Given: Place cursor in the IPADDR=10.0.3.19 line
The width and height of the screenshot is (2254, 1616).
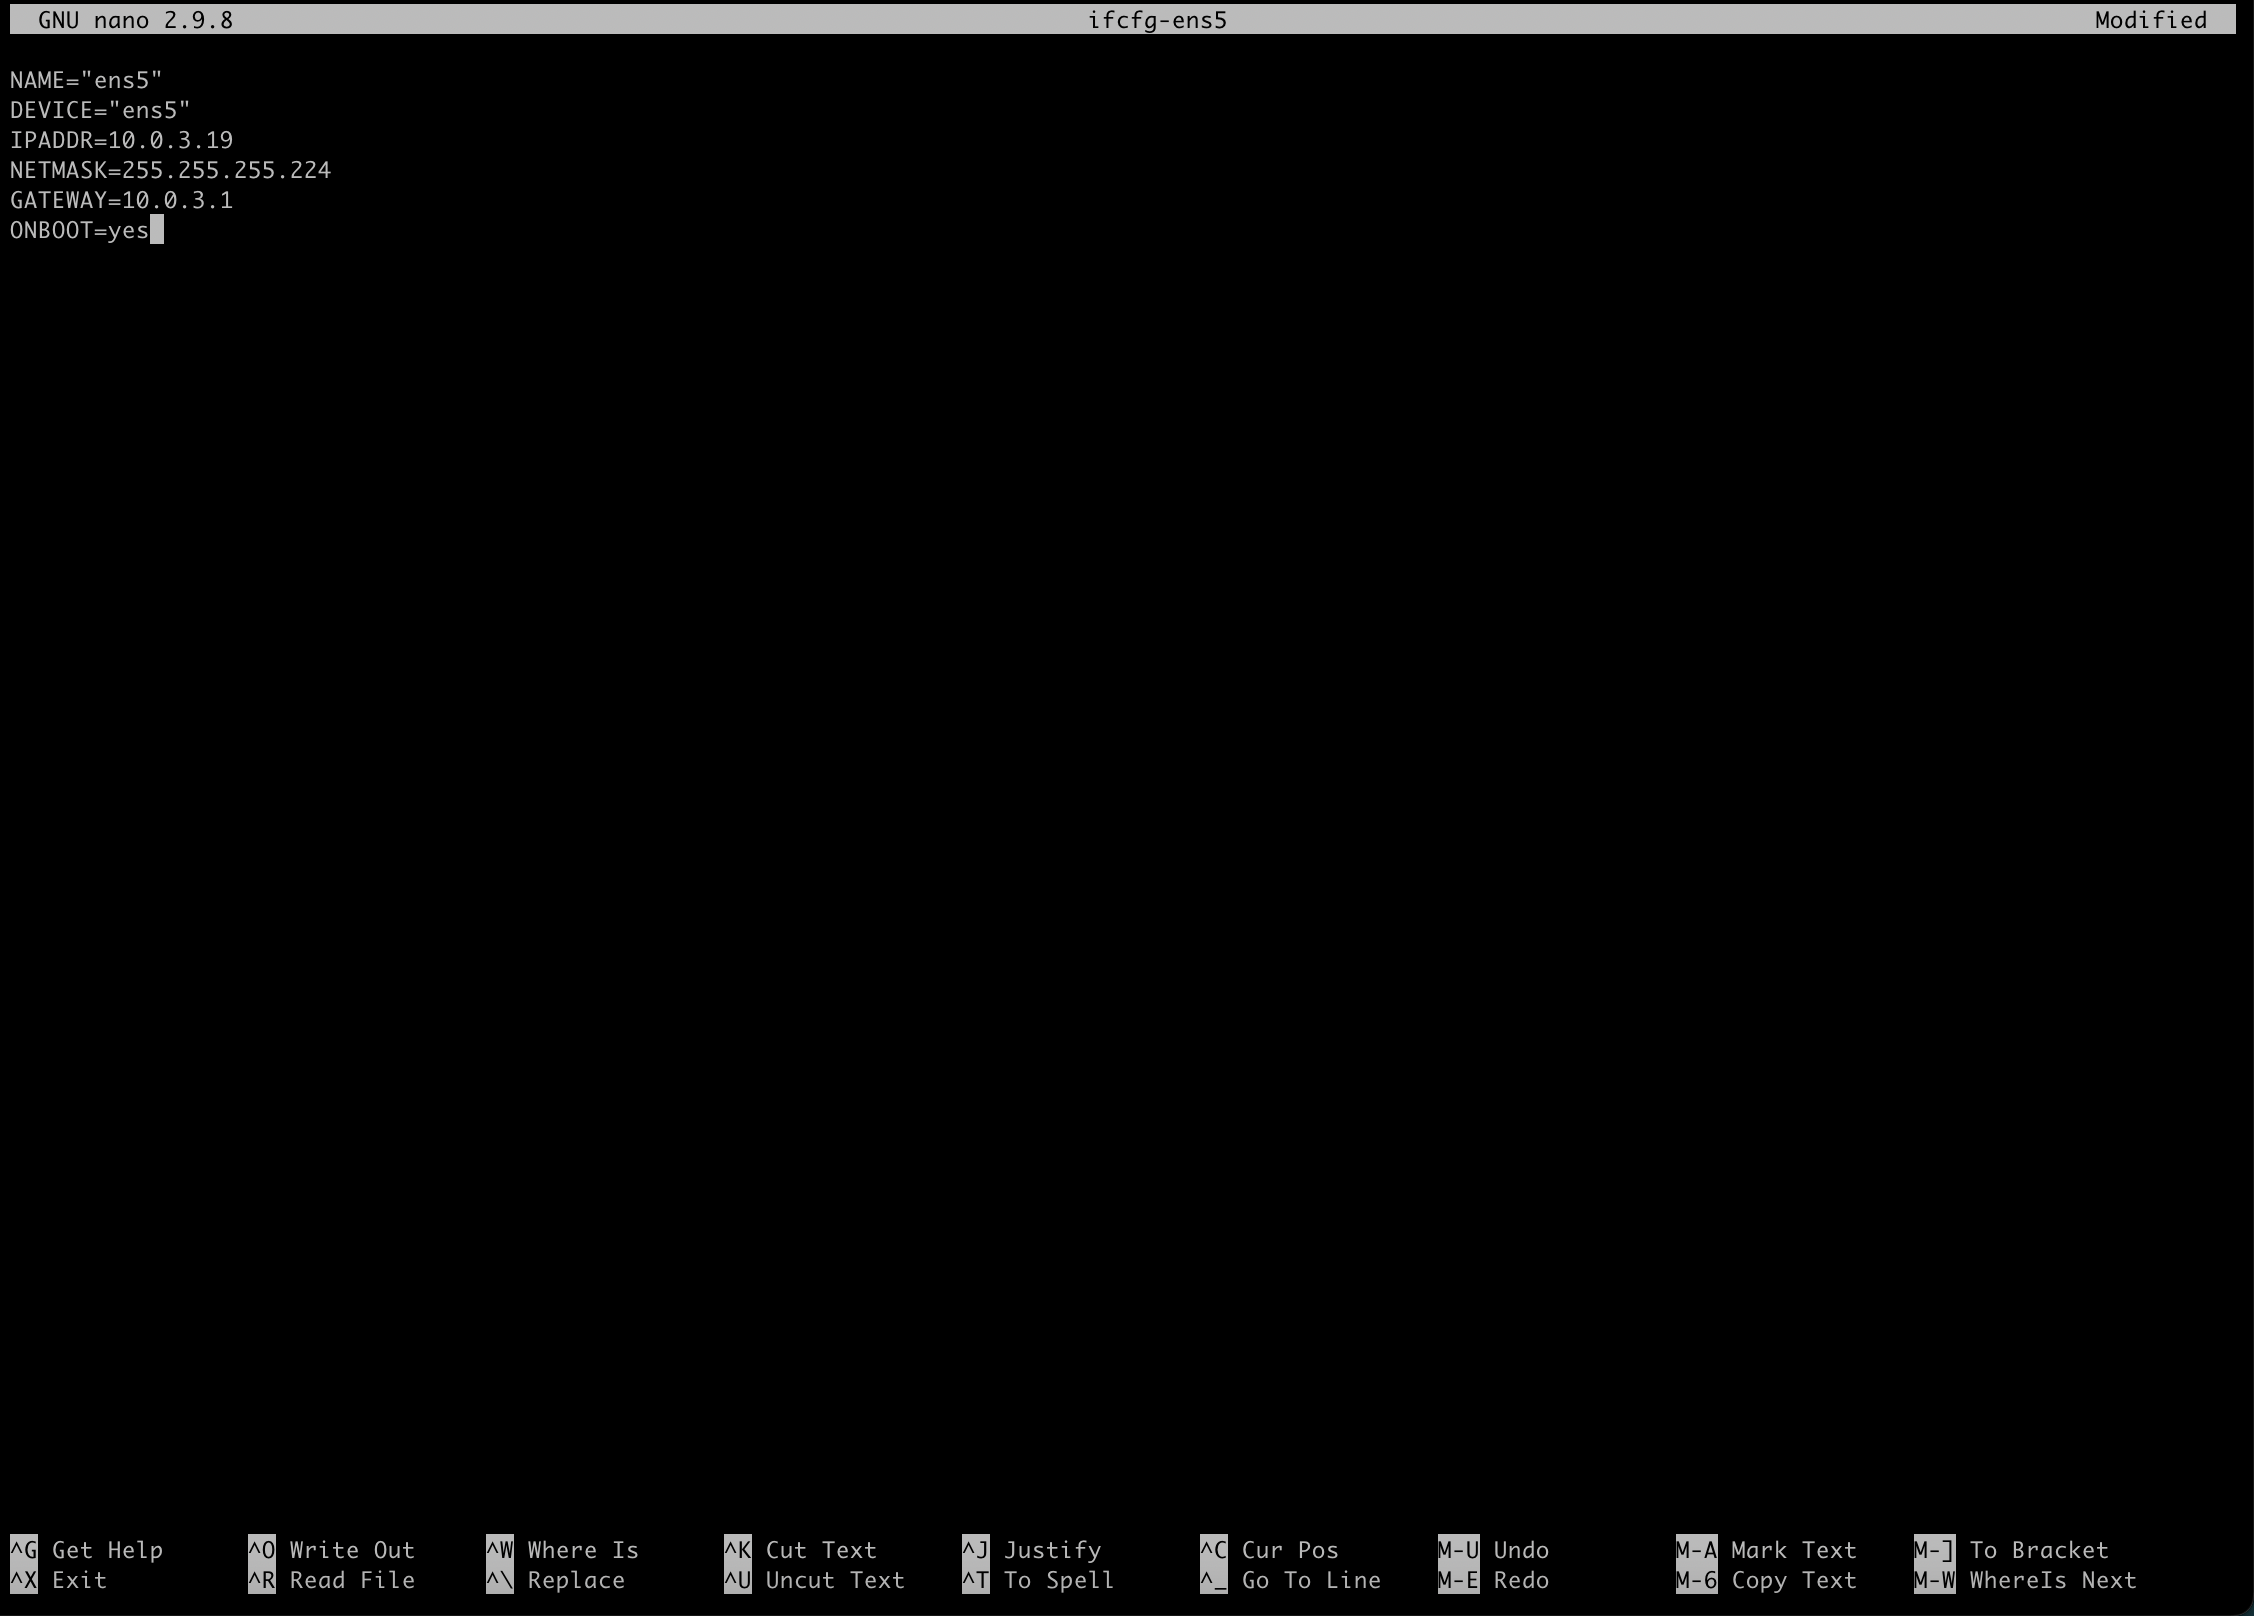Looking at the screenshot, I should 121,140.
